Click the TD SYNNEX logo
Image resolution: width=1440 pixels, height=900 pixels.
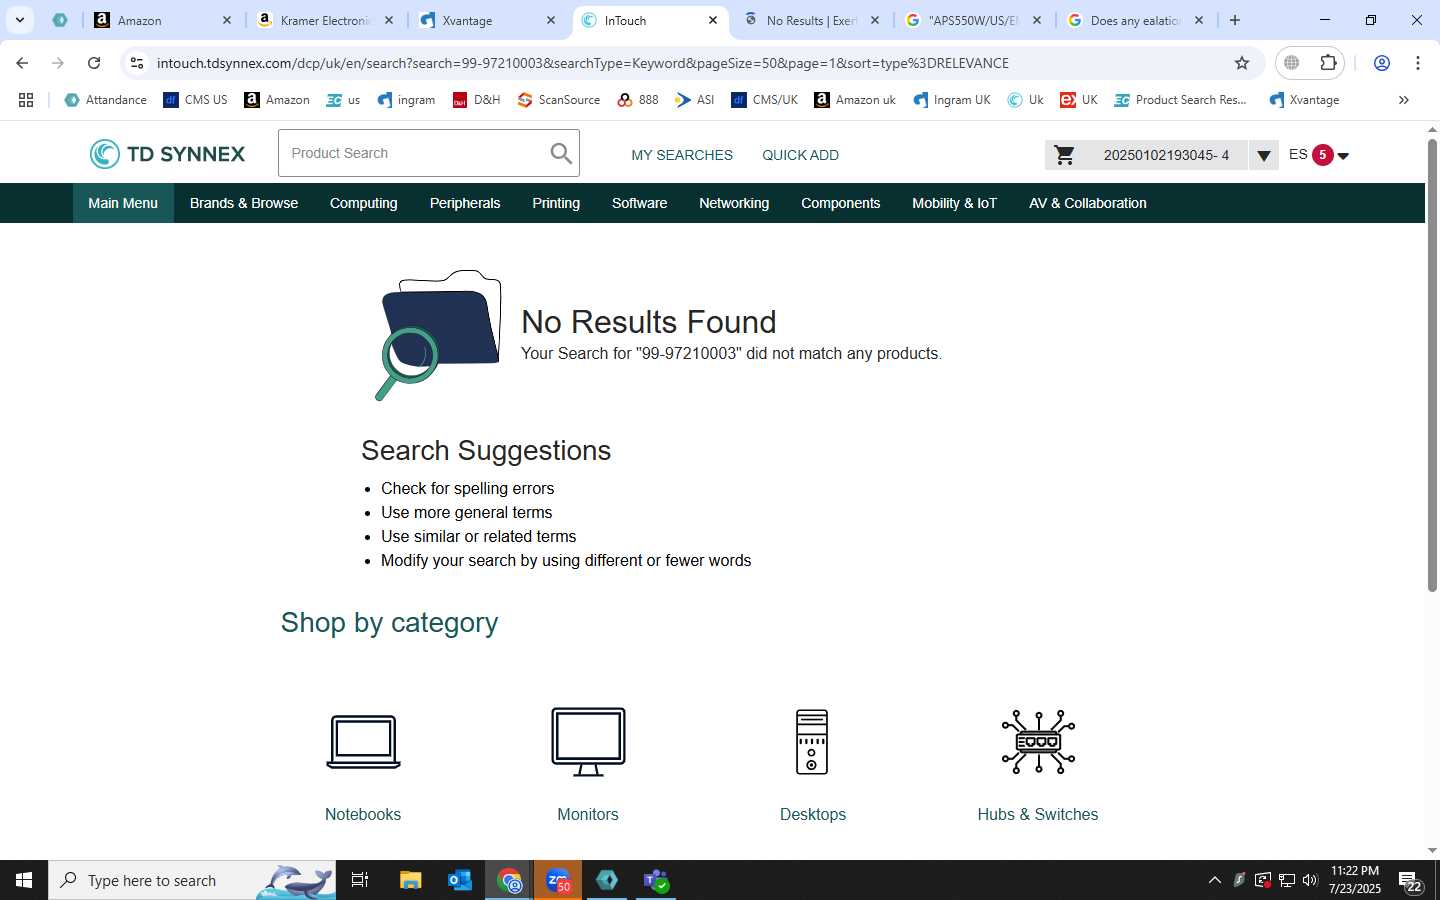[x=167, y=154]
